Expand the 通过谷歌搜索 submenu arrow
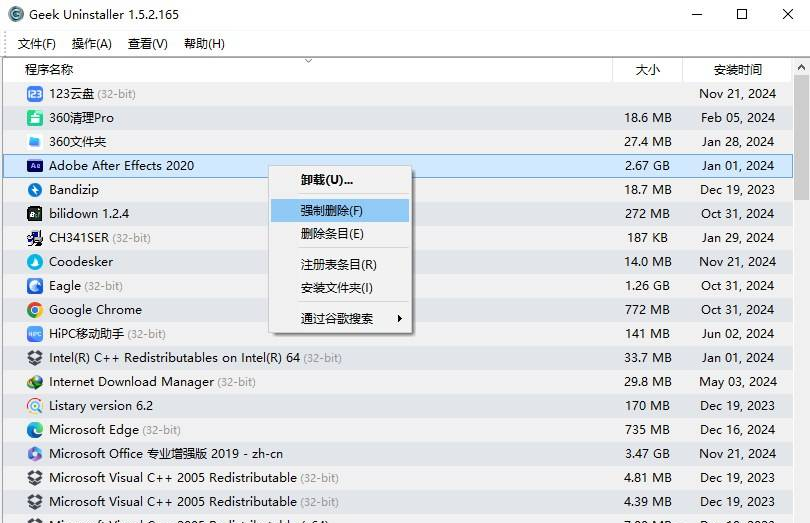 (400, 319)
